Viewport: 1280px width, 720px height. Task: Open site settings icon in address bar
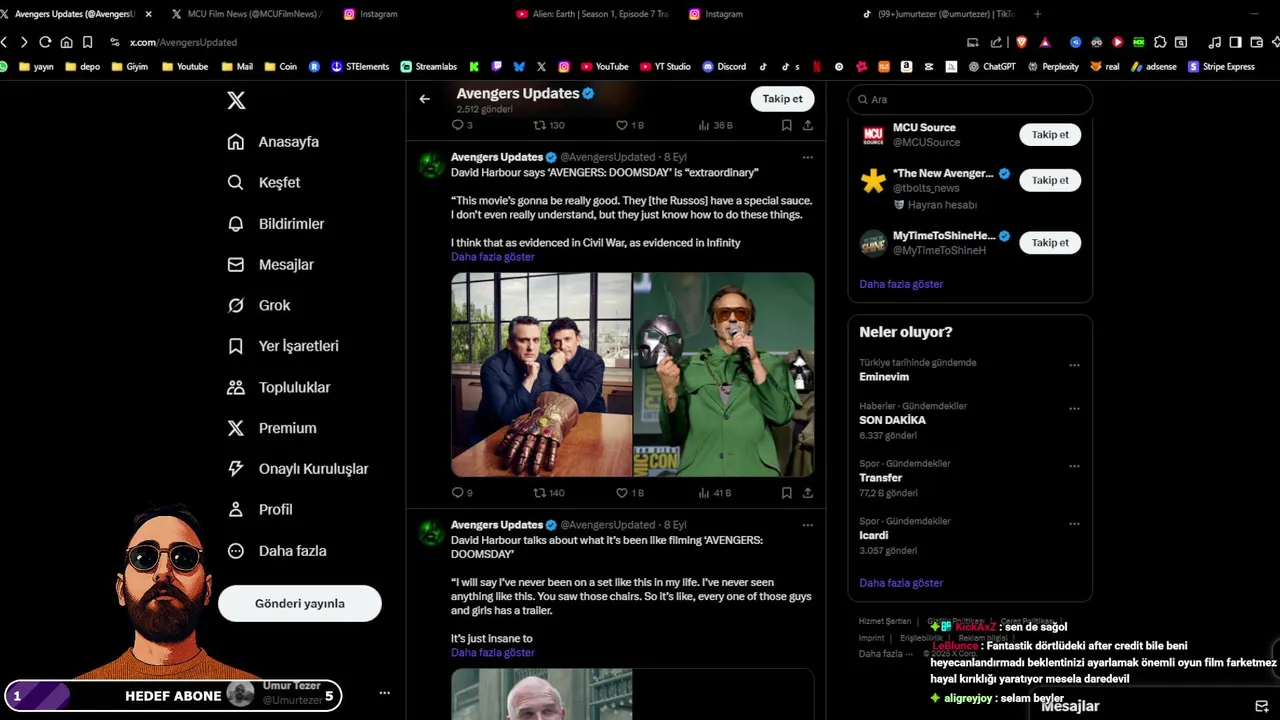[115, 42]
